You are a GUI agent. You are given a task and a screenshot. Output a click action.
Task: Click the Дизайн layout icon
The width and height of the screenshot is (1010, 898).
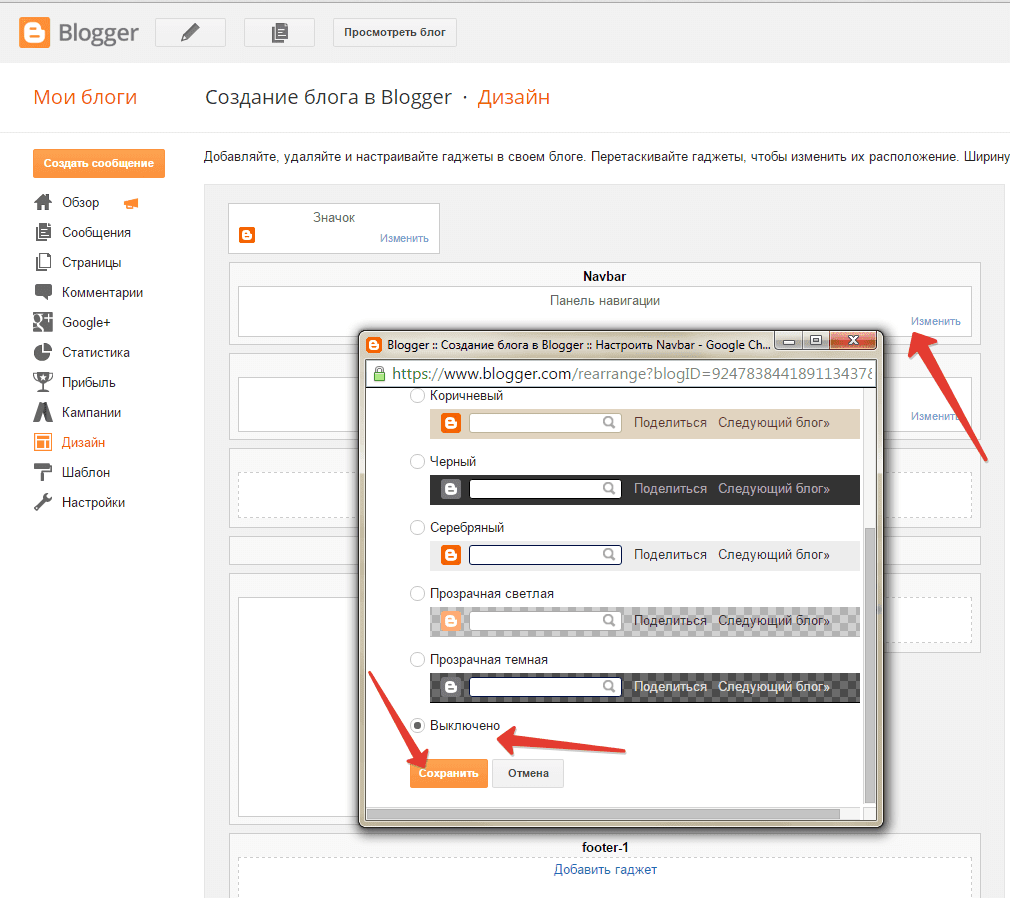(43, 442)
